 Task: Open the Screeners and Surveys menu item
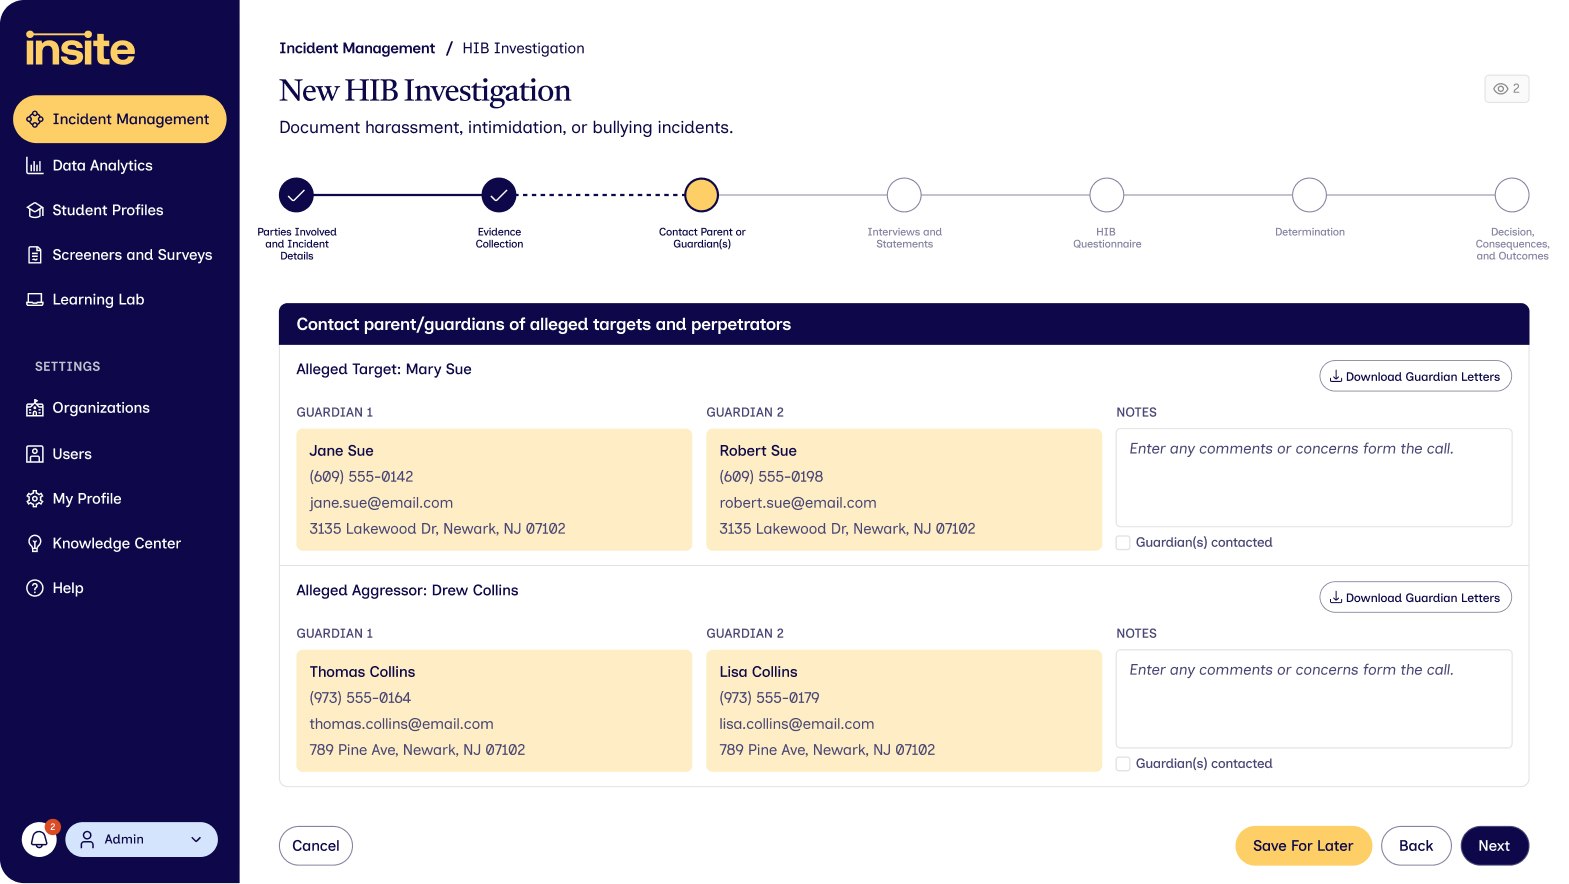coord(120,255)
